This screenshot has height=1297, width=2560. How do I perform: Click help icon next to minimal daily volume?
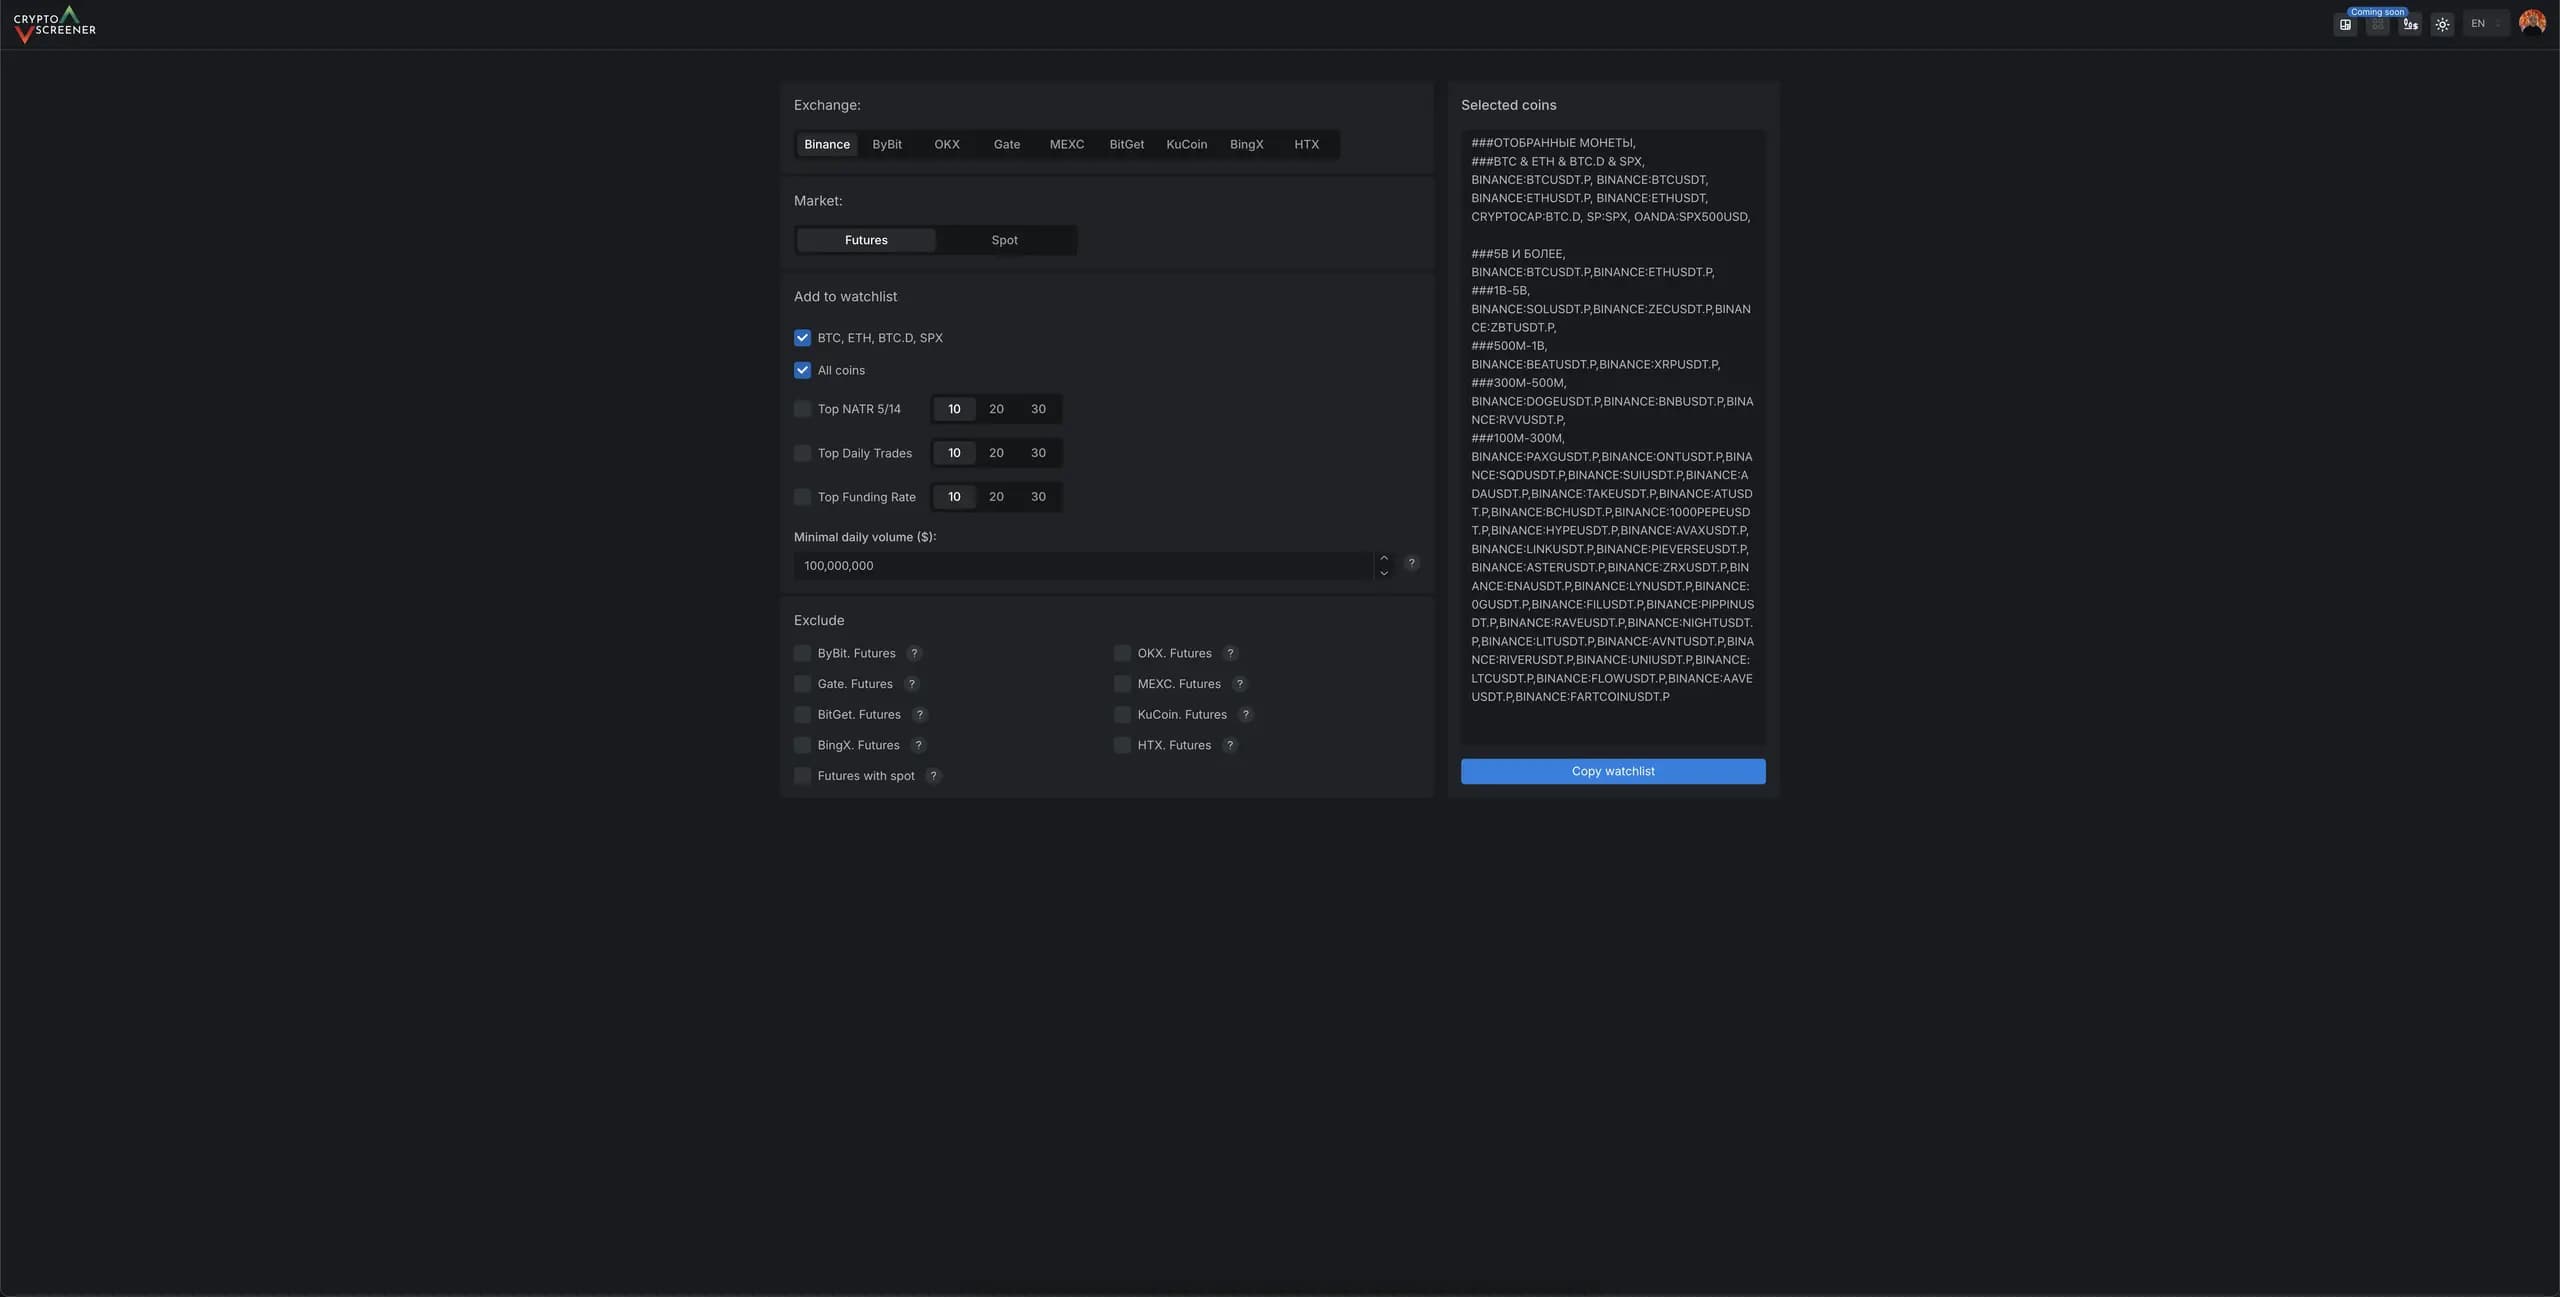pos(1411,563)
